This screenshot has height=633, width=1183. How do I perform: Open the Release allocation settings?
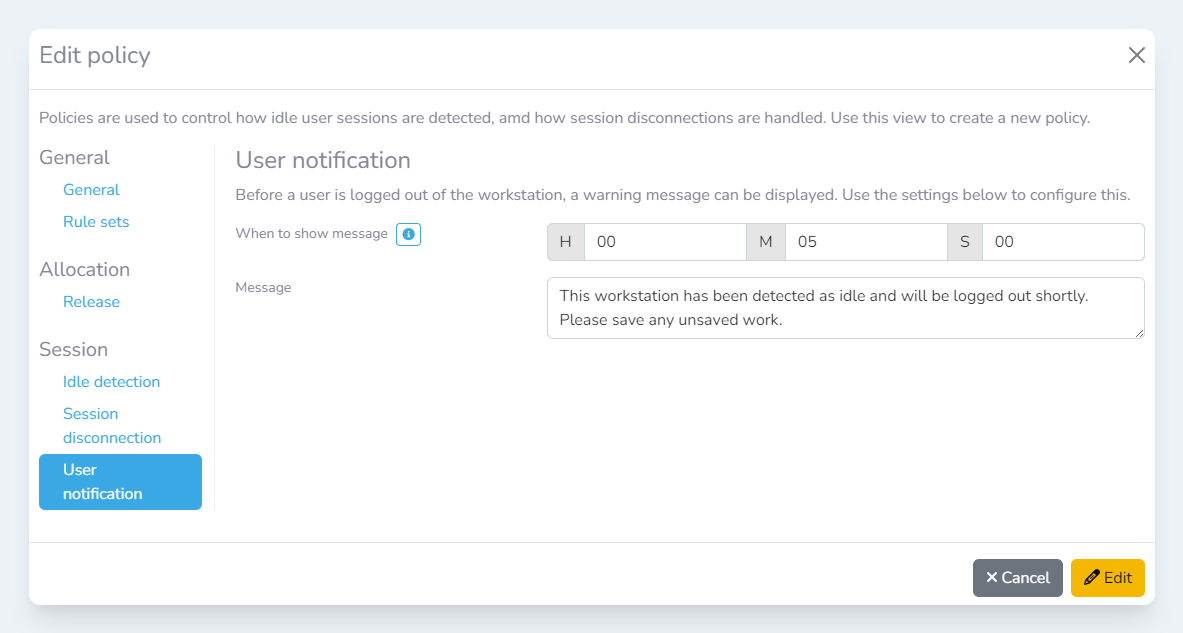tap(91, 302)
